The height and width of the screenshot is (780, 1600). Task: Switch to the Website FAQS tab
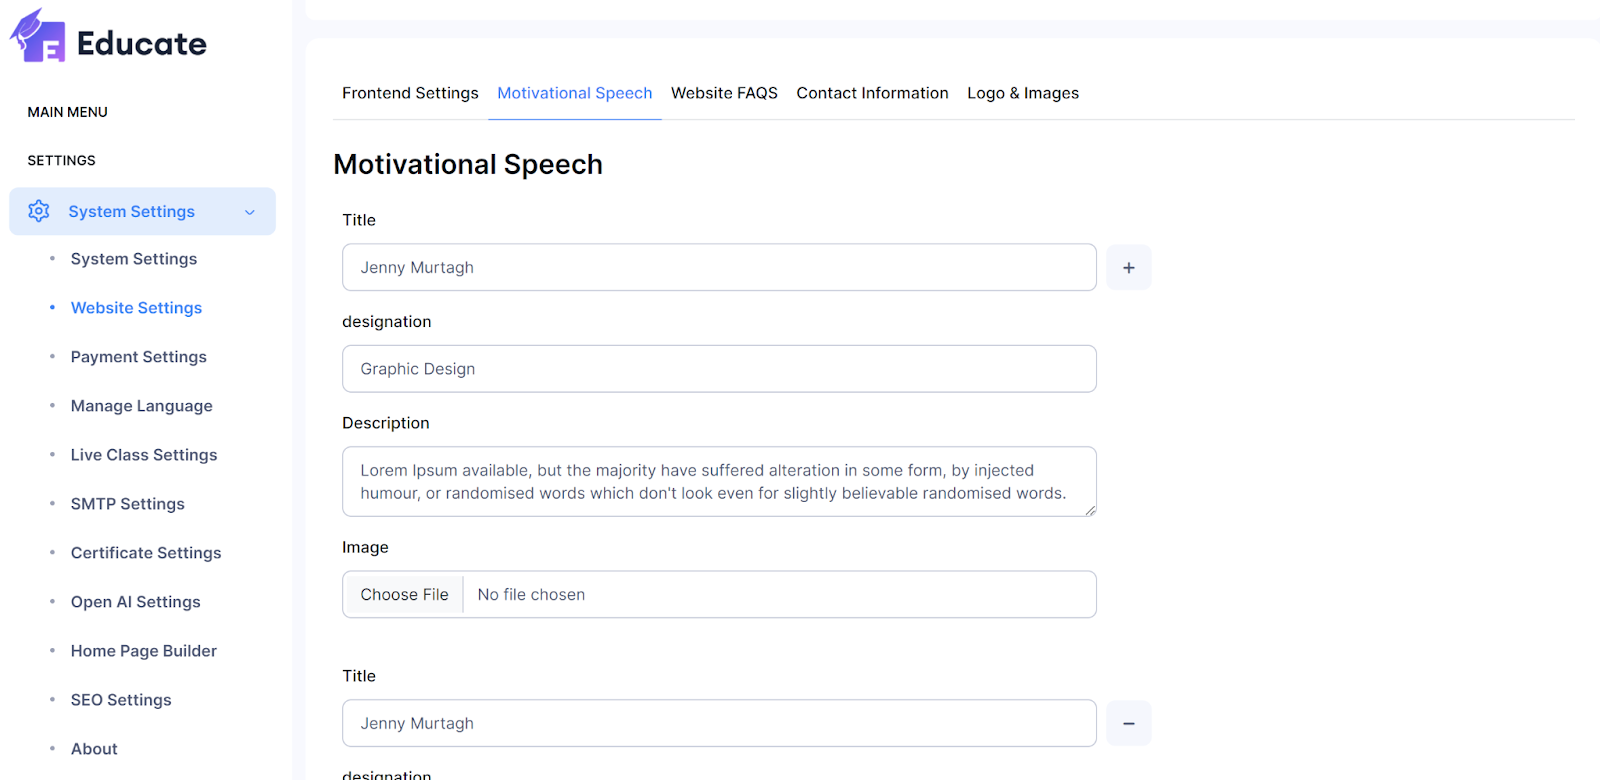coord(724,93)
